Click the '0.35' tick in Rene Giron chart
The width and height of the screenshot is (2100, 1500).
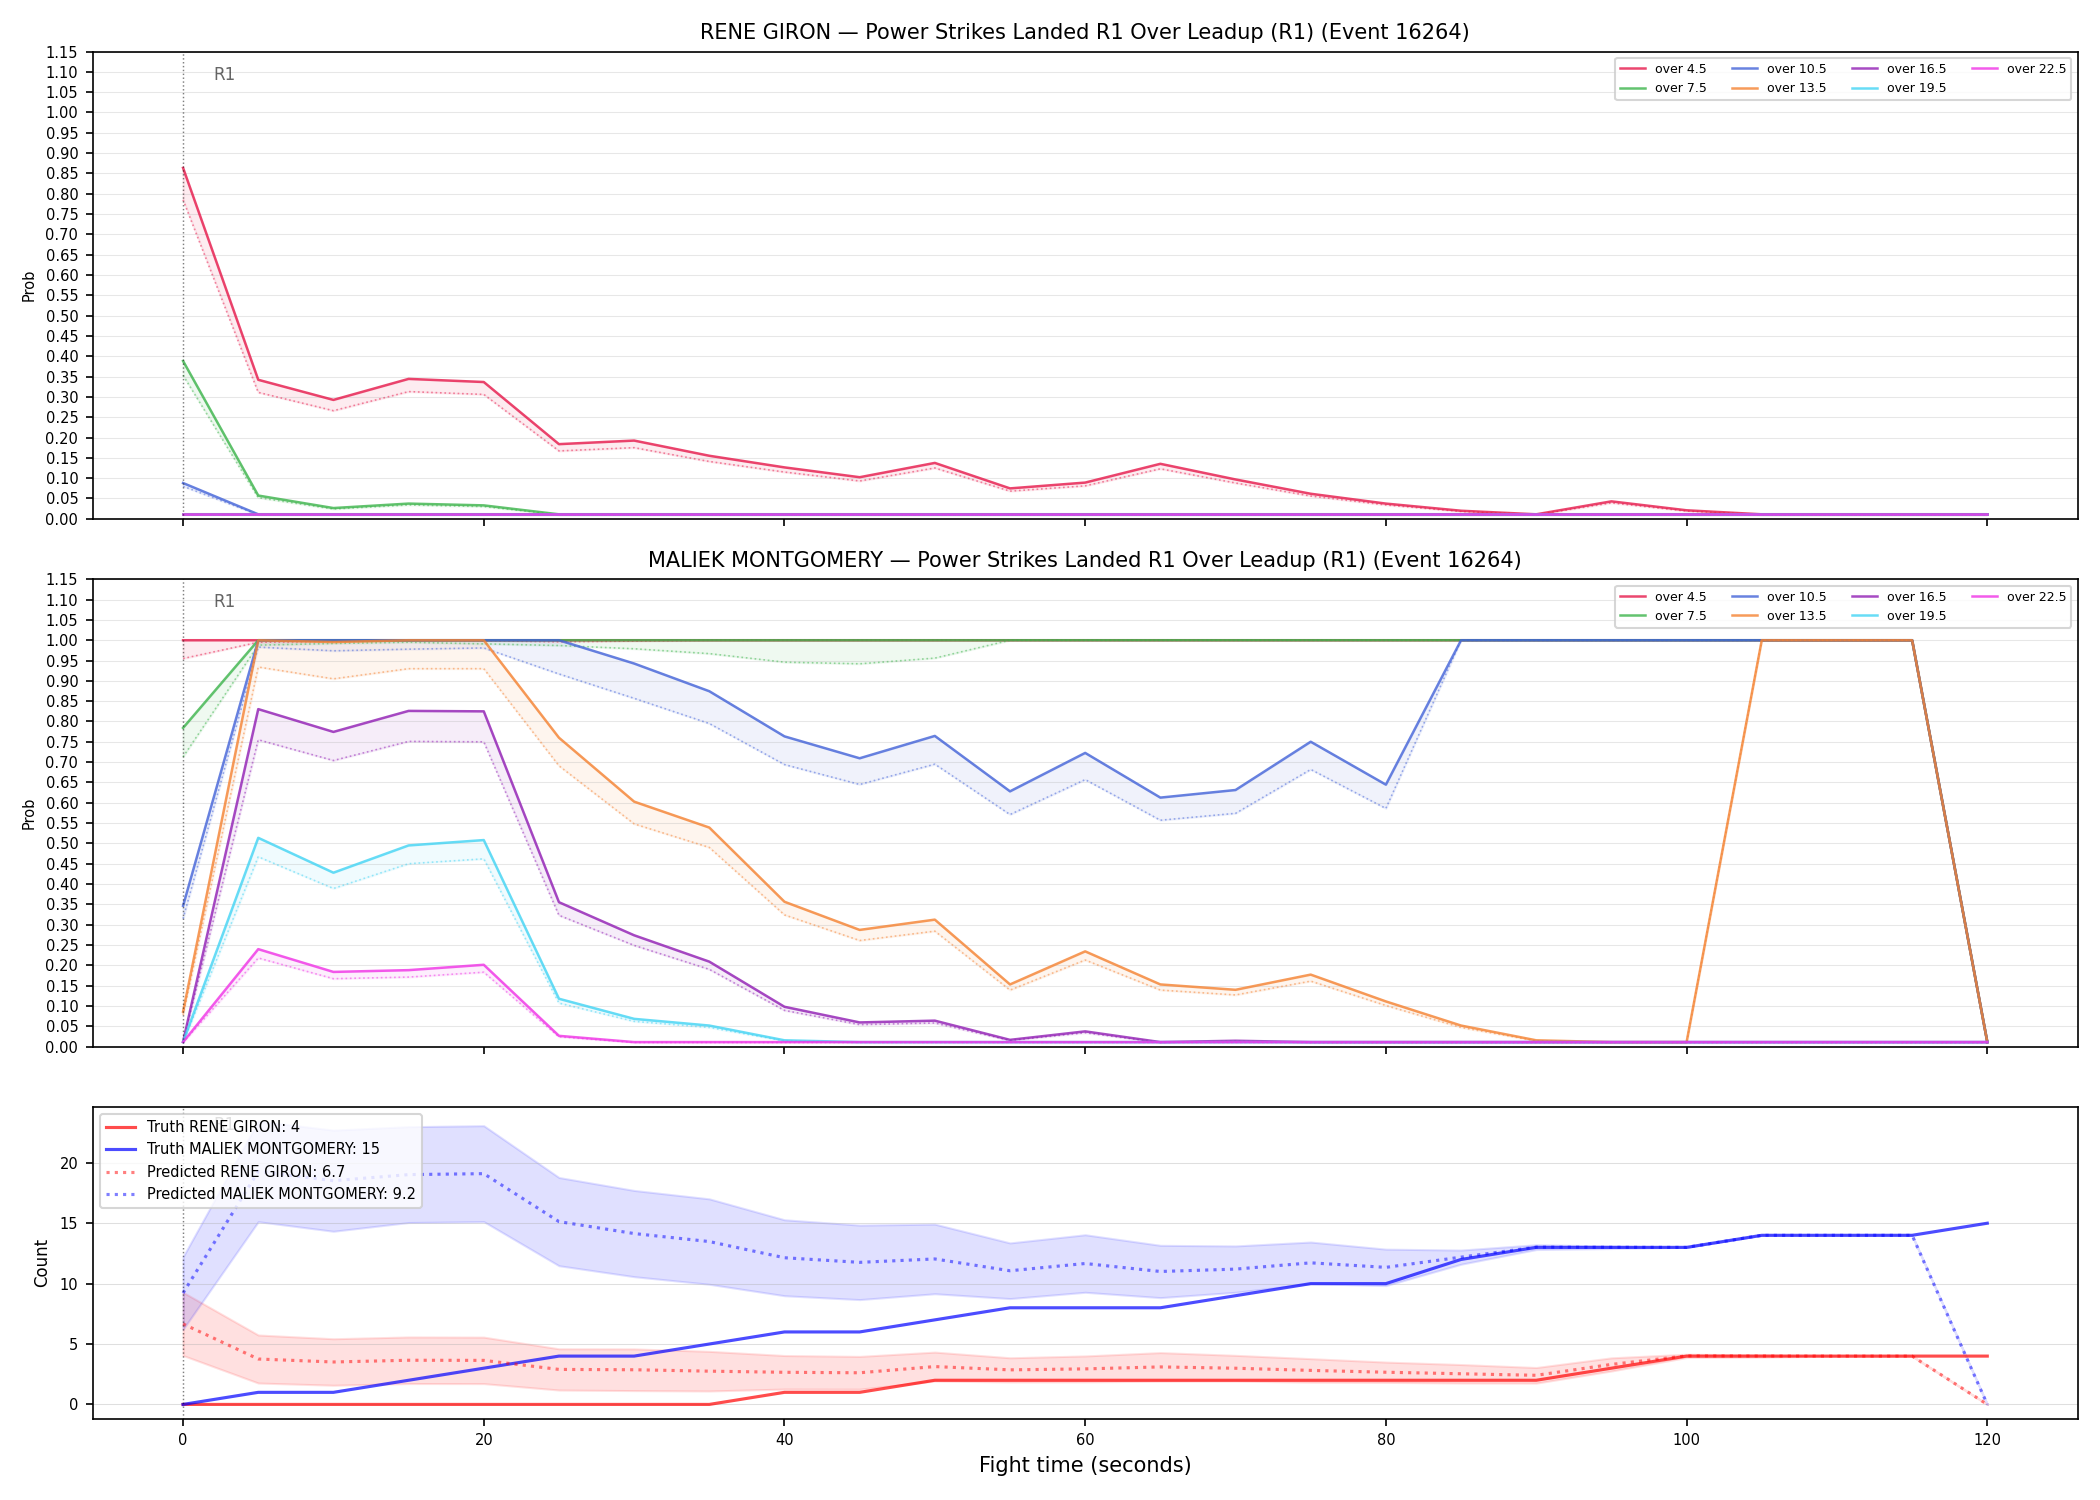click(62, 377)
